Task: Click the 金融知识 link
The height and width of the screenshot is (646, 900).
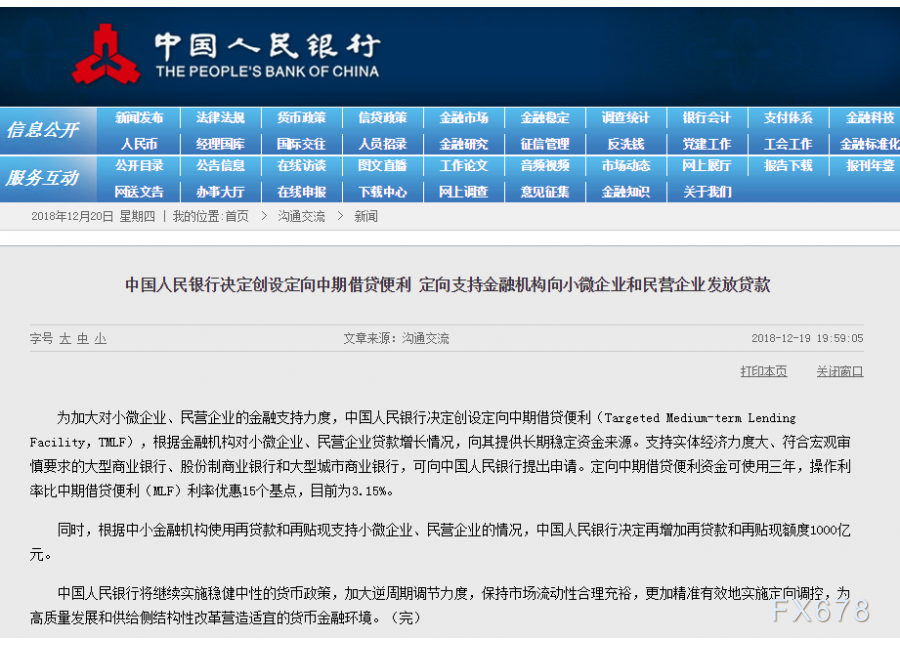Action: coord(626,192)
